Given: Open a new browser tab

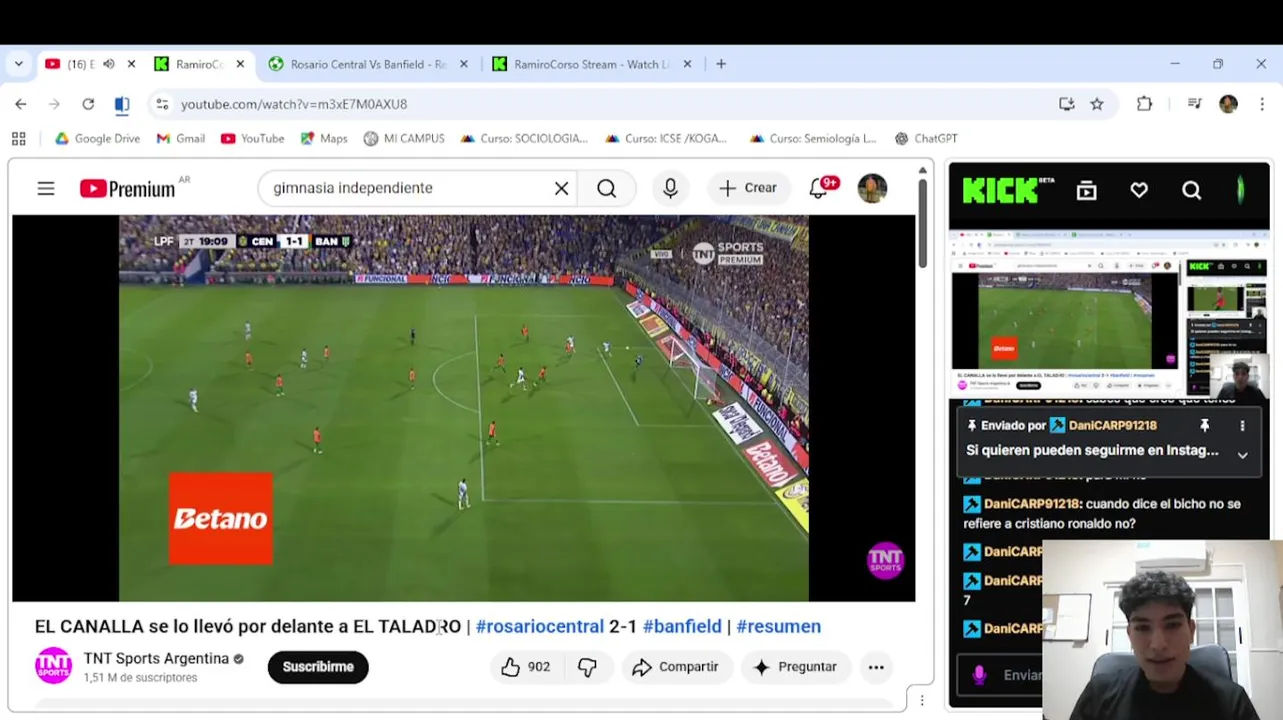Looking at the screenshot, I should tap(721, 64).
